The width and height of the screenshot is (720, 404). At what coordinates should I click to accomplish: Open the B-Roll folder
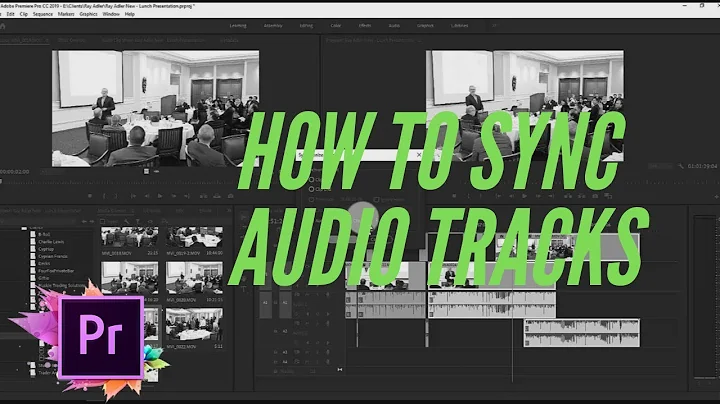(45, 234)
